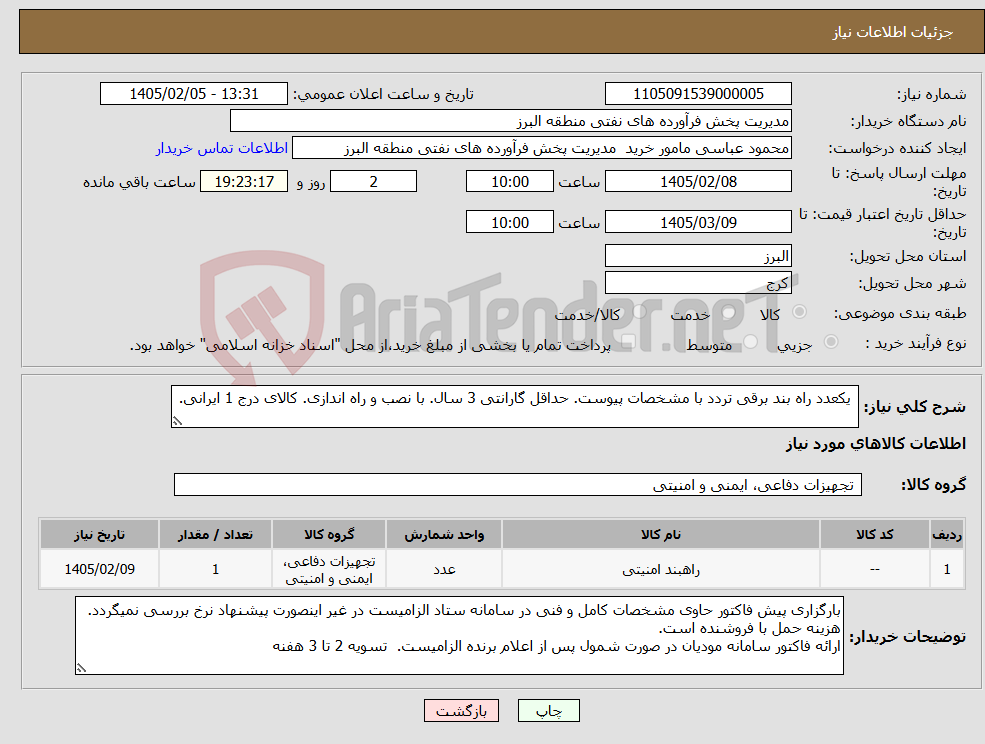Click the goods group cell in table row
Image resolution: width=985 pixels, height=744 pixels.
click(329, 569)
